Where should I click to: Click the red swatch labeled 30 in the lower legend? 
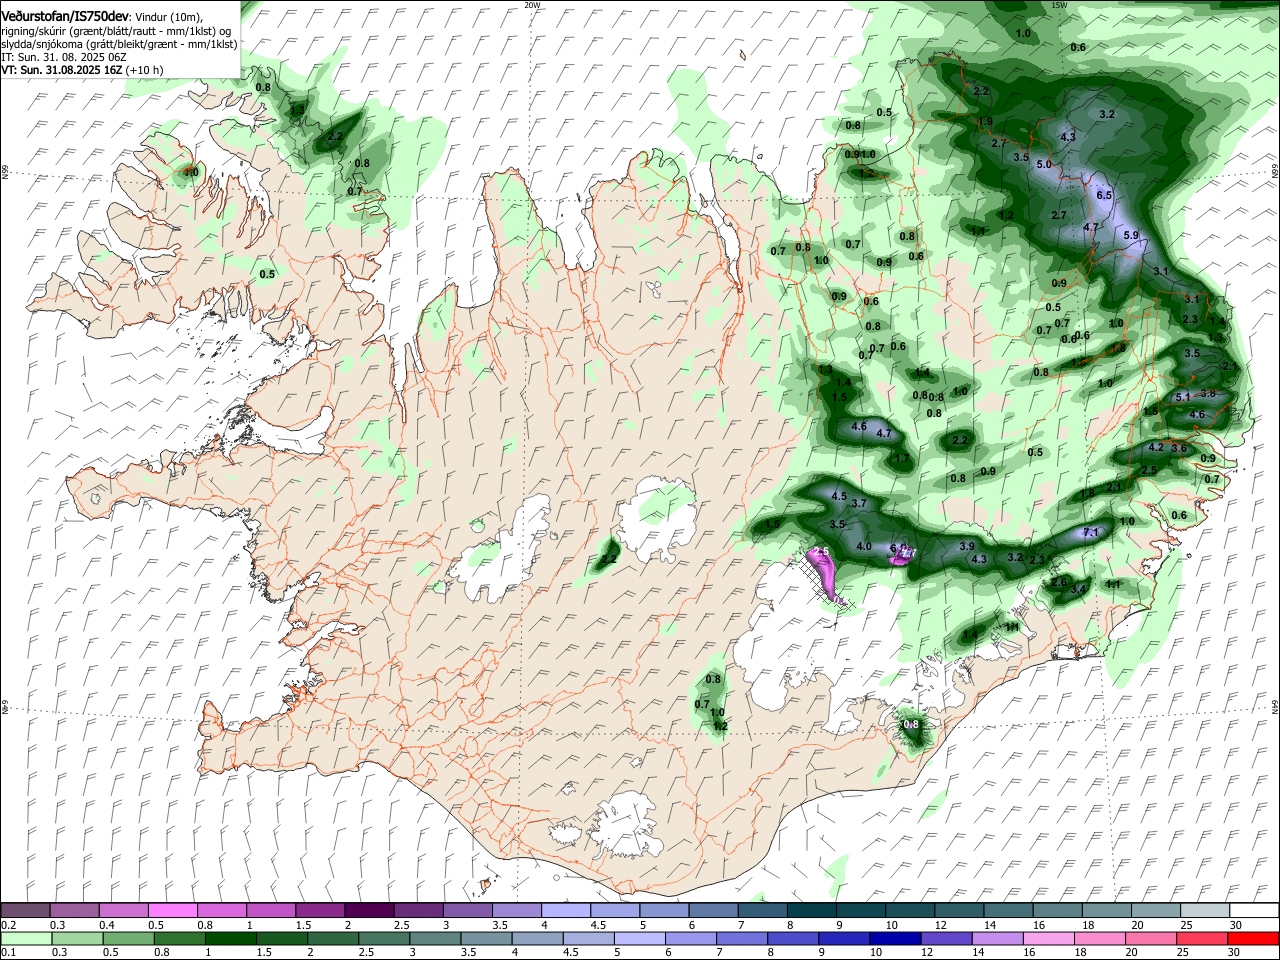coord(1253,938)
